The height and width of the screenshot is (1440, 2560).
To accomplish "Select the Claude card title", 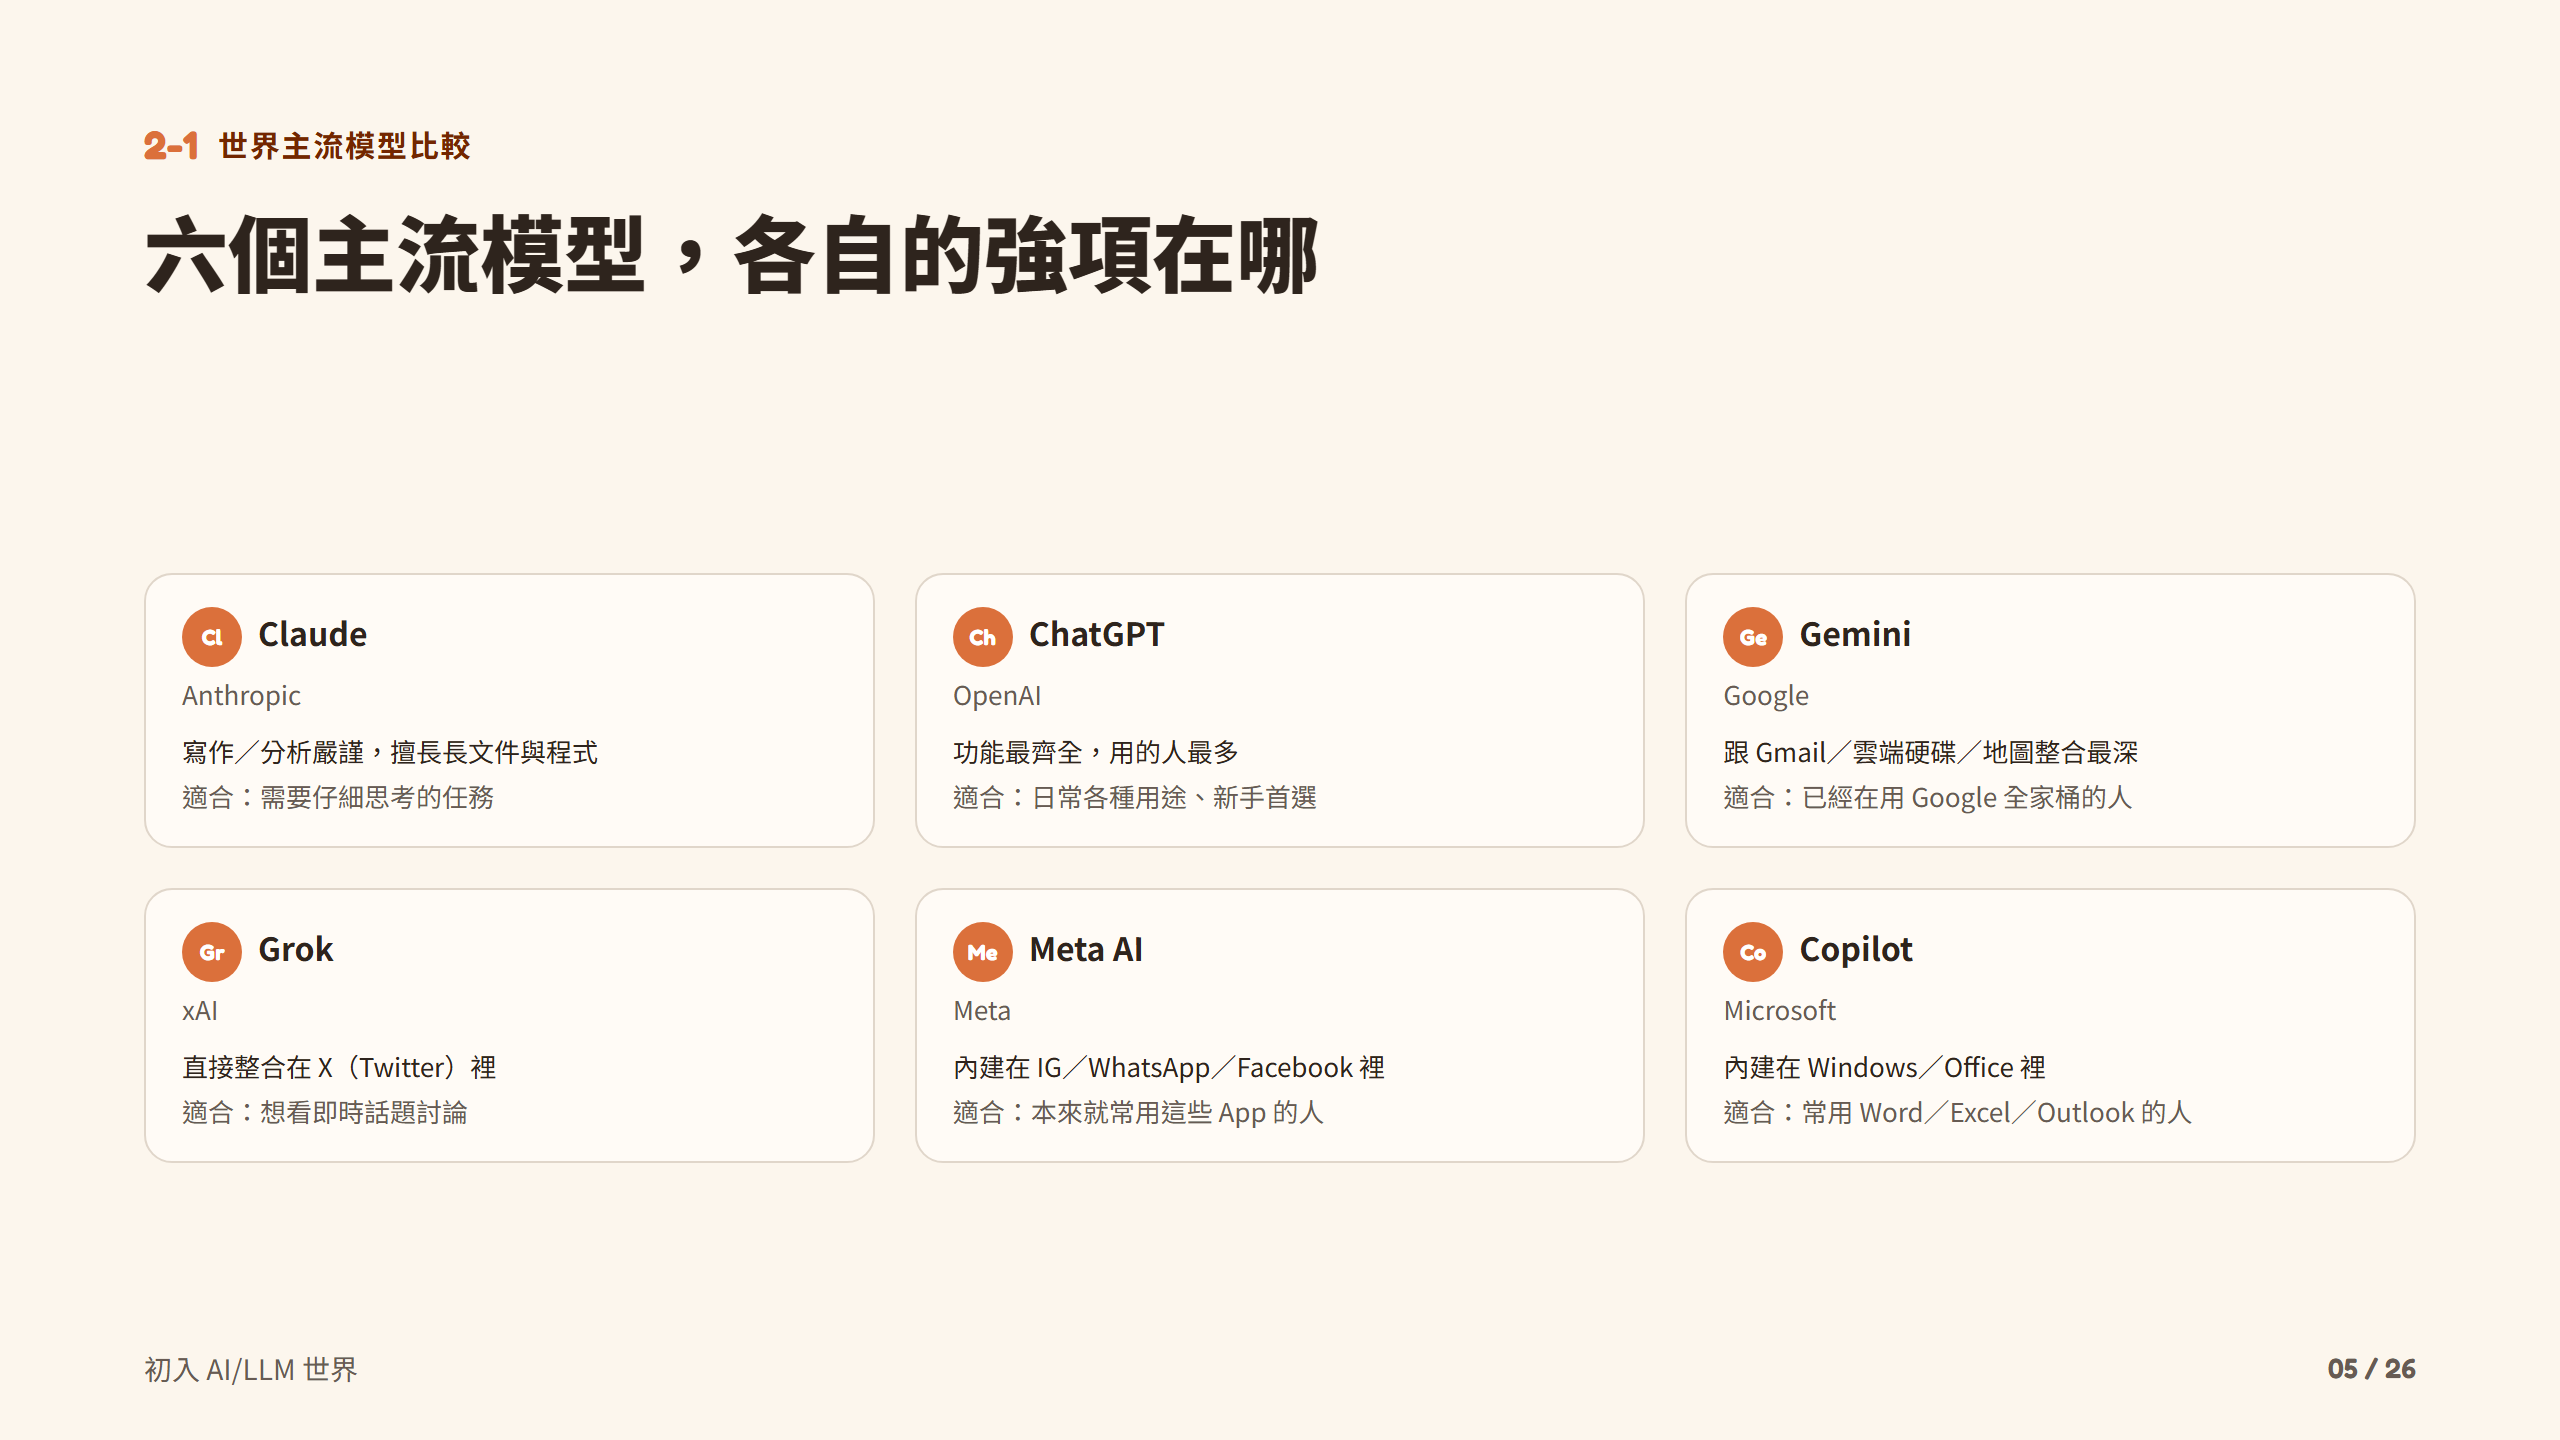I will coord(313,635).
